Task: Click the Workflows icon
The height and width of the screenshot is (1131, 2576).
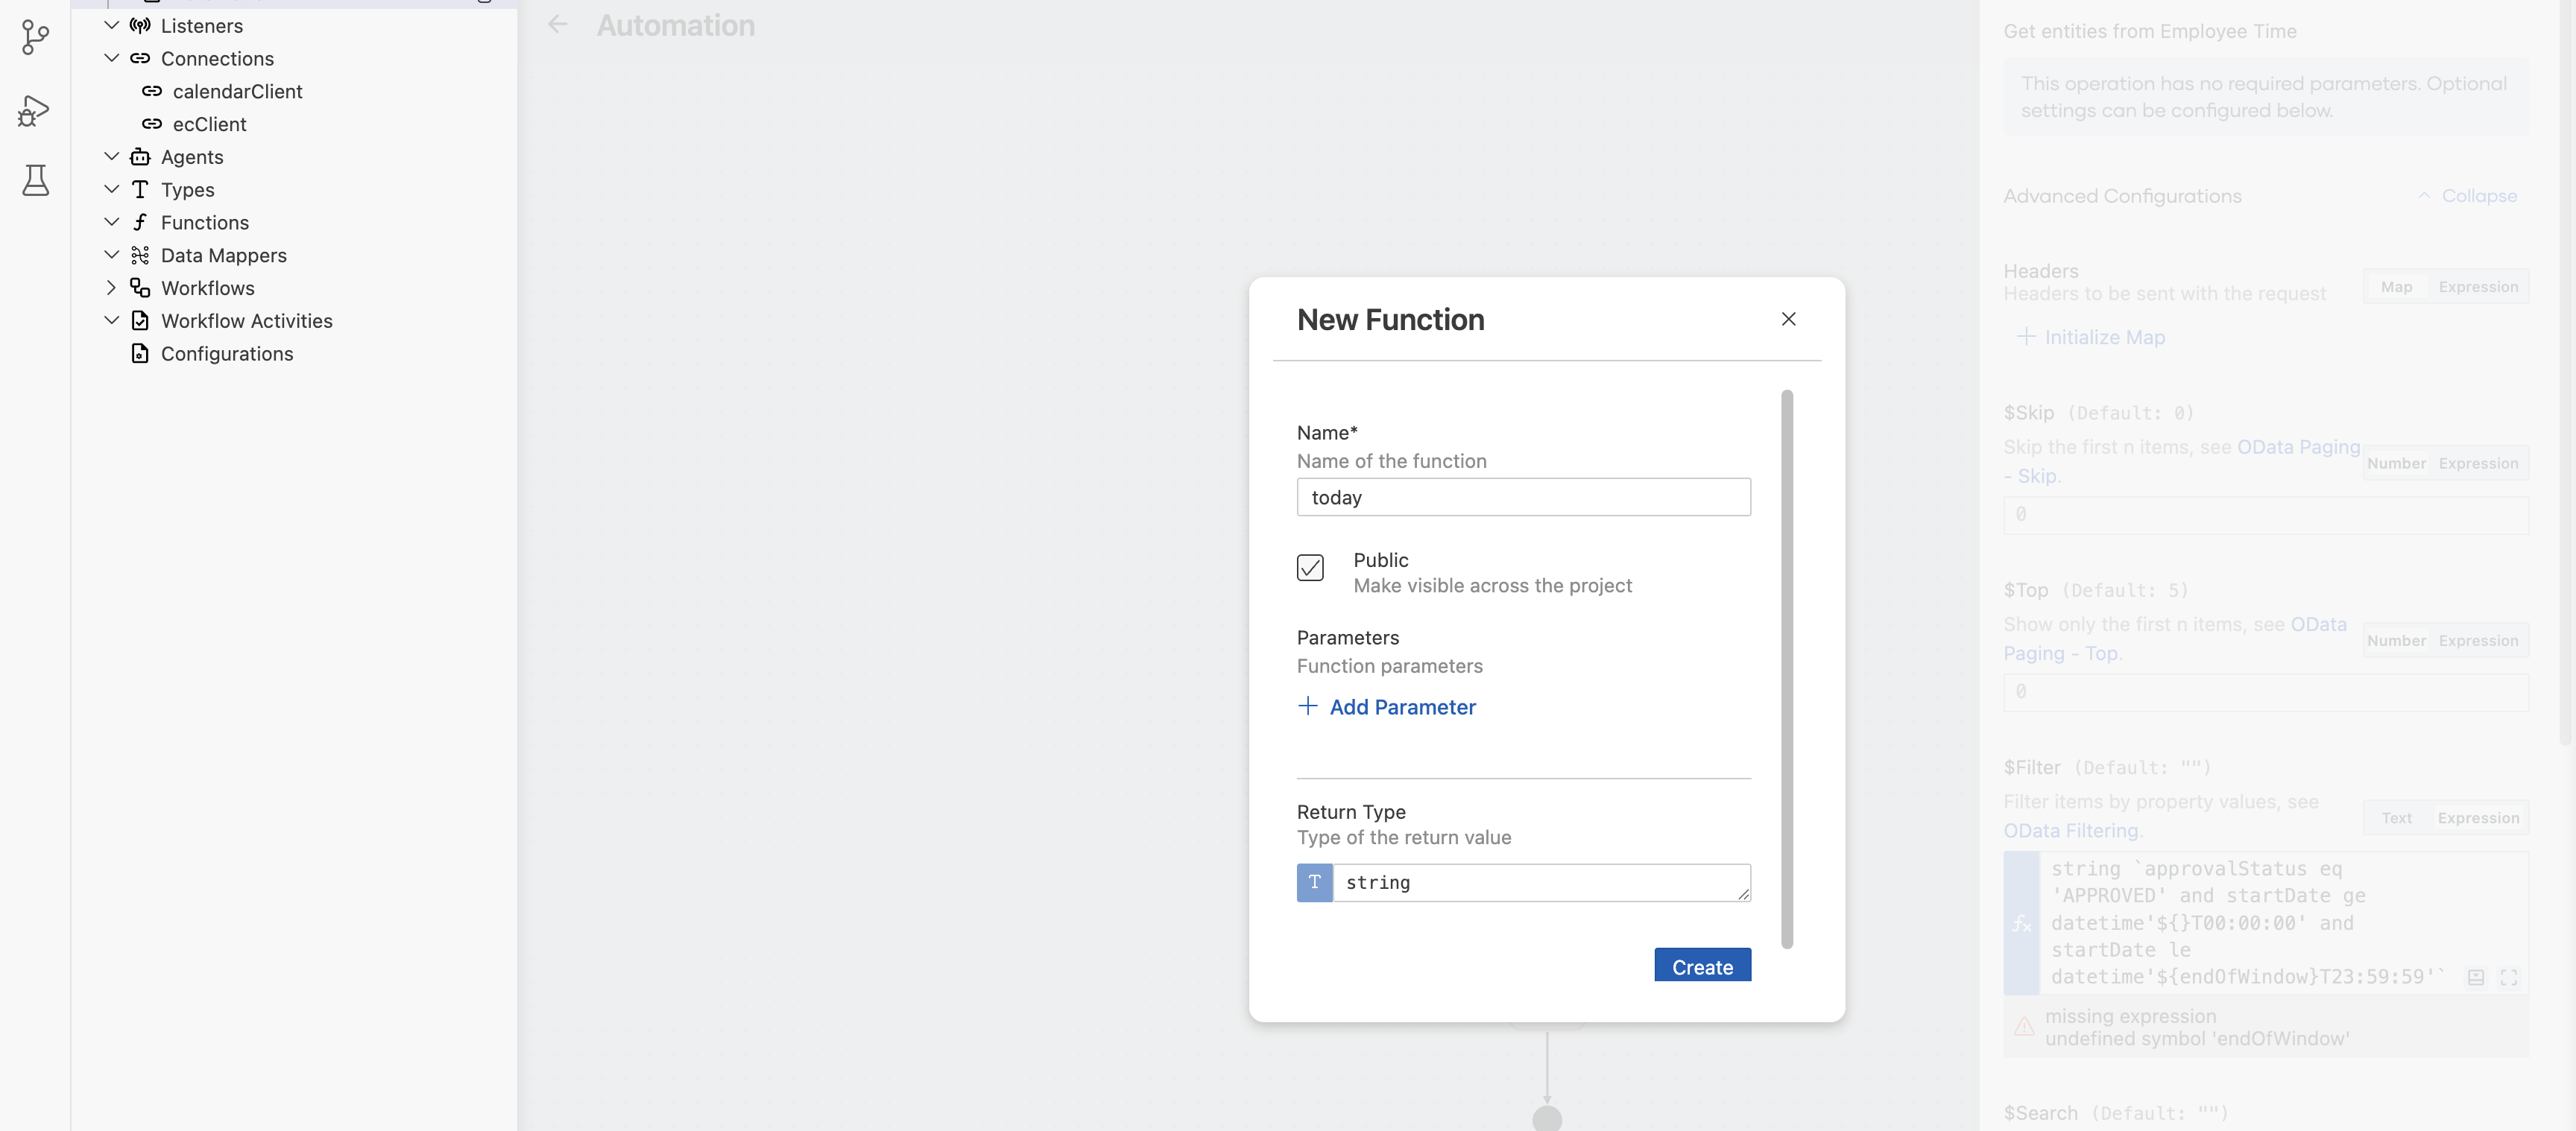Action: 140,288
